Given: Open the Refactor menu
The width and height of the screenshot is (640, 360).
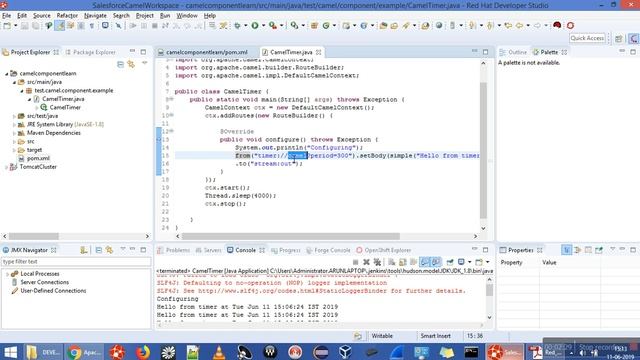Looking at the screenshot, I should [67, 16].
